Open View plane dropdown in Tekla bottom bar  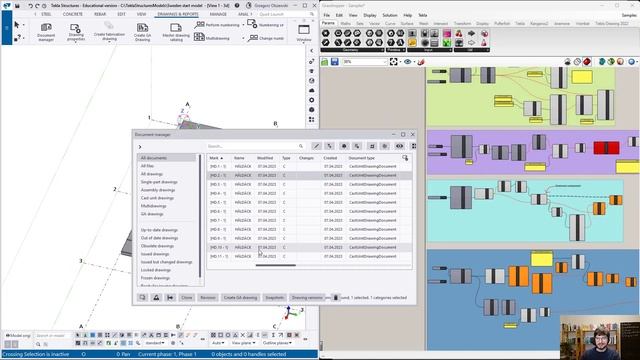(x=243, y=343)
